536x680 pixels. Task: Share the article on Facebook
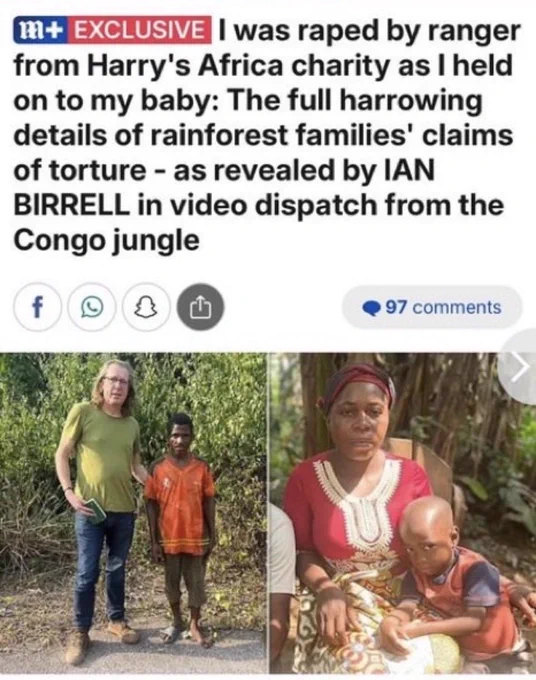pos(37,307)
